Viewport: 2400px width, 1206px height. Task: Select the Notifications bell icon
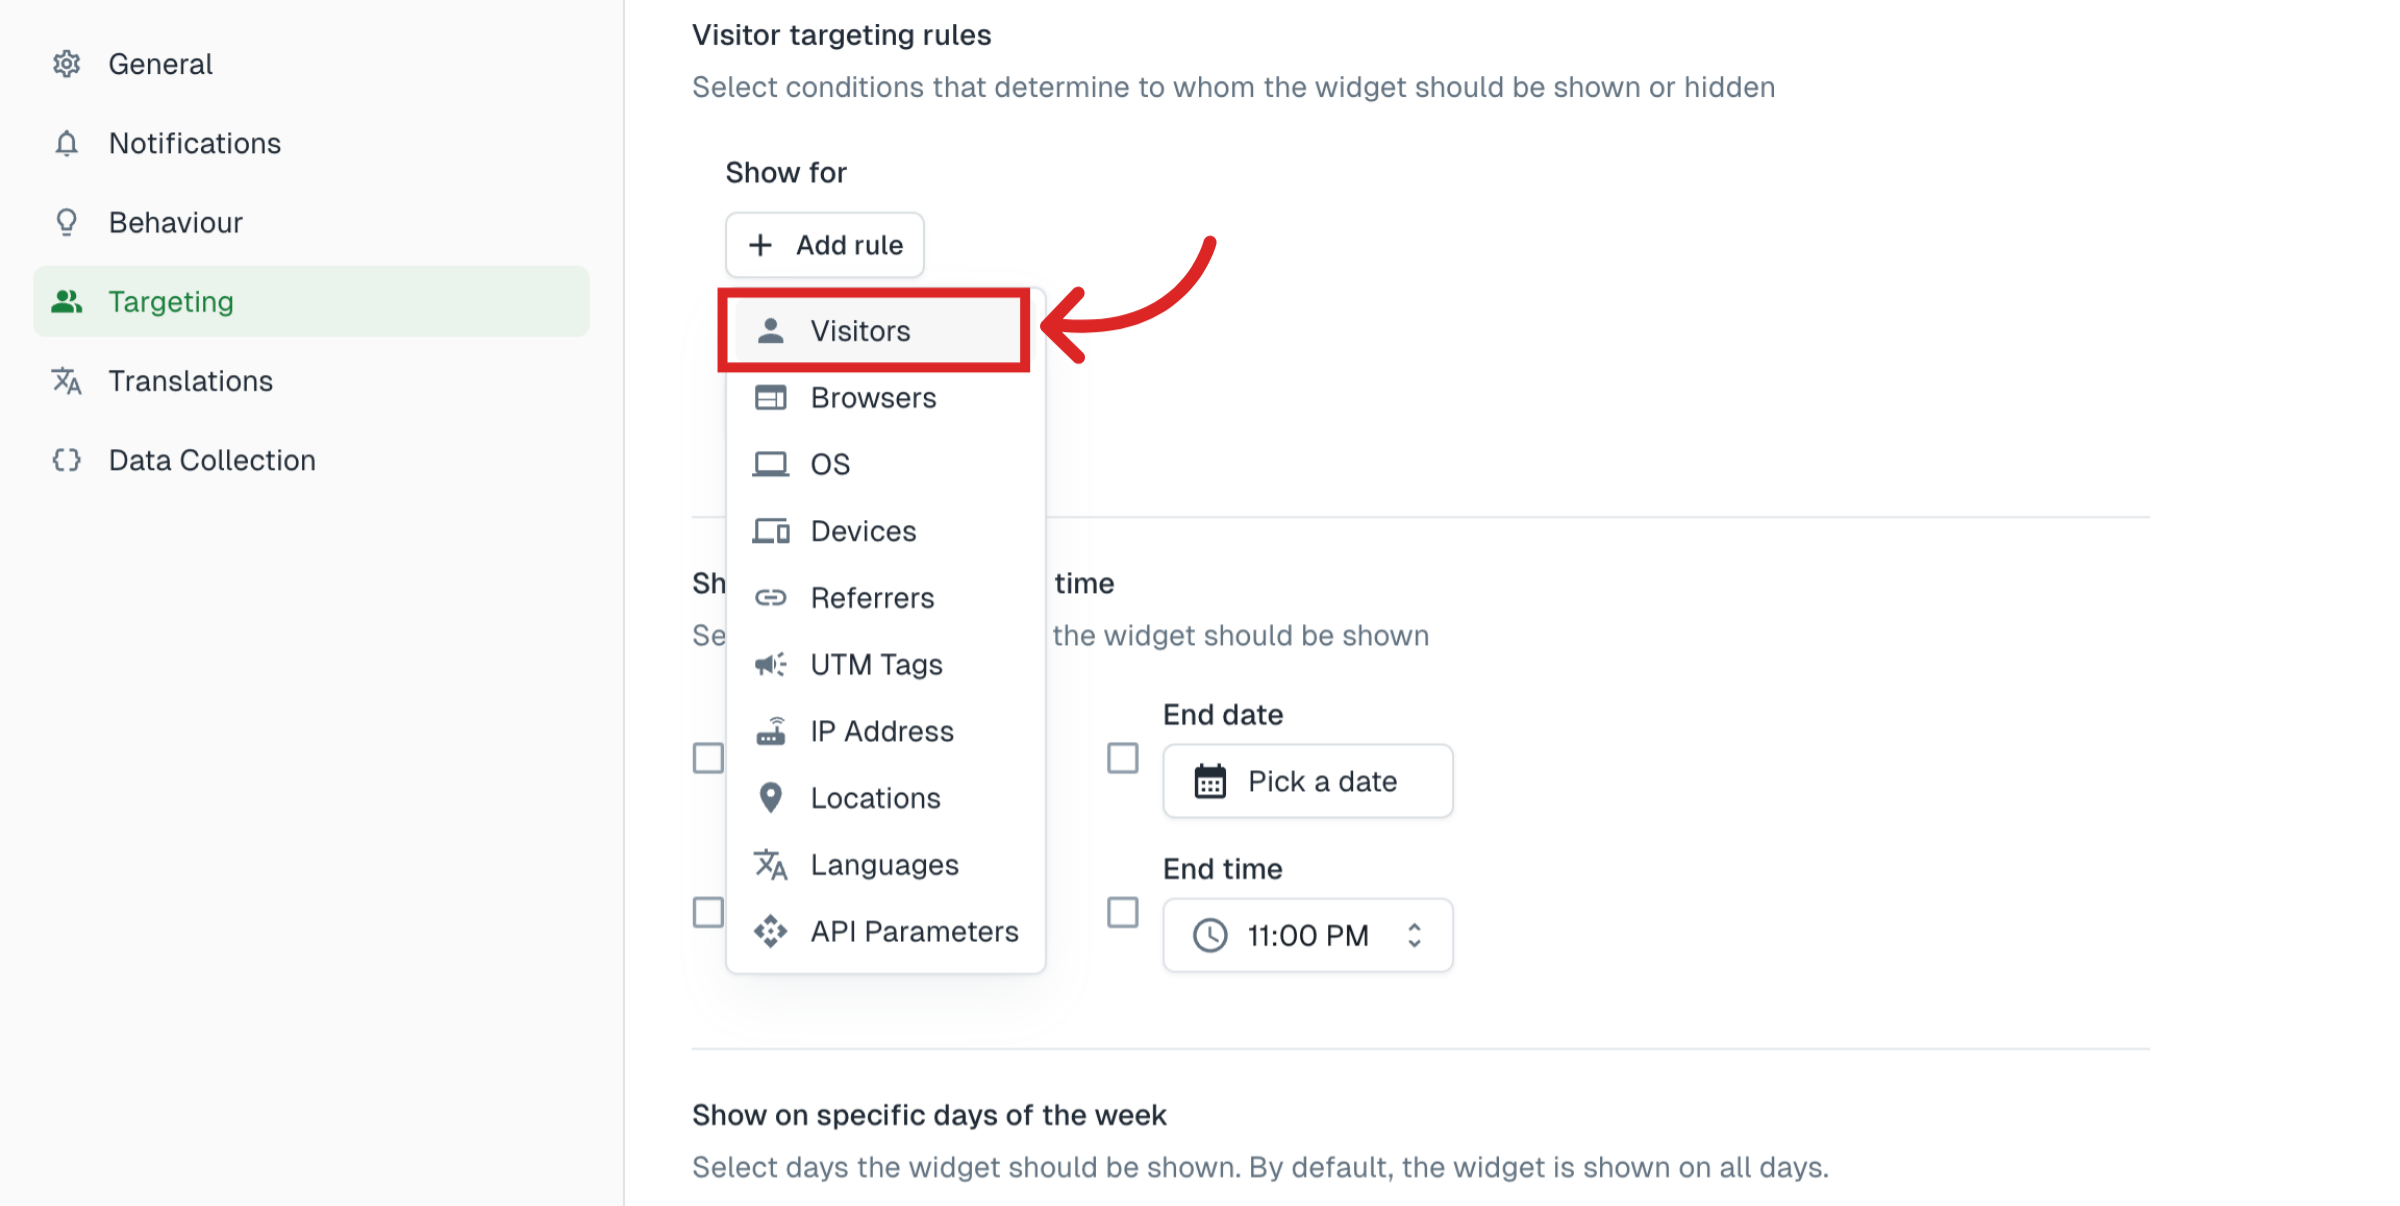(66, 143)
